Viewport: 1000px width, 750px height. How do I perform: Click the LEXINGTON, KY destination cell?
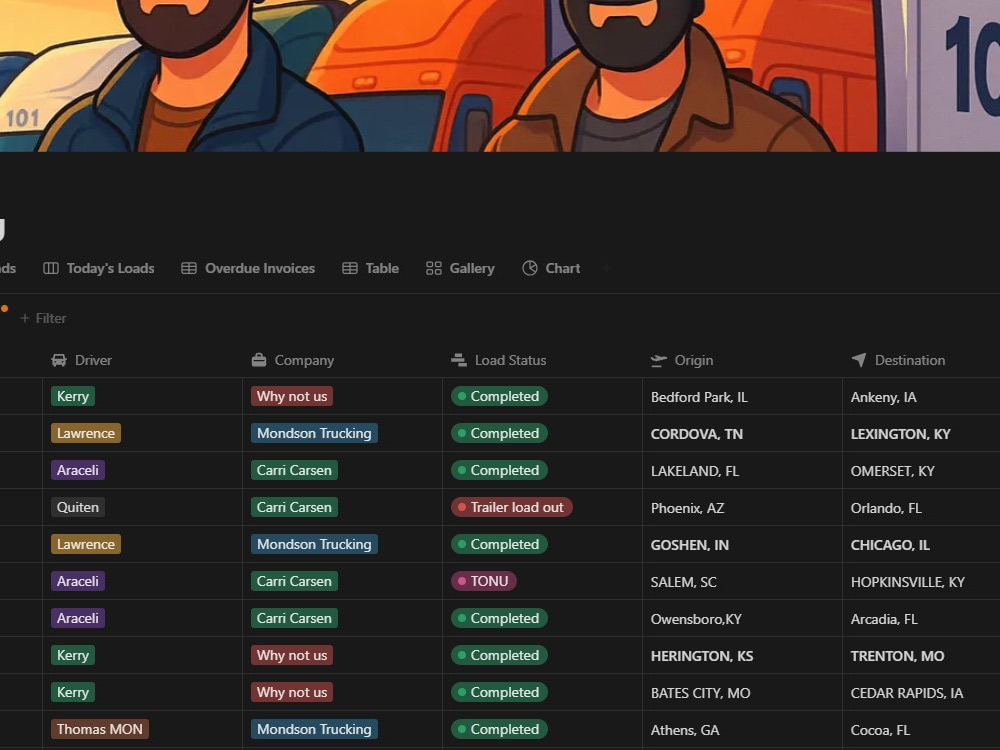click(922, 434)
